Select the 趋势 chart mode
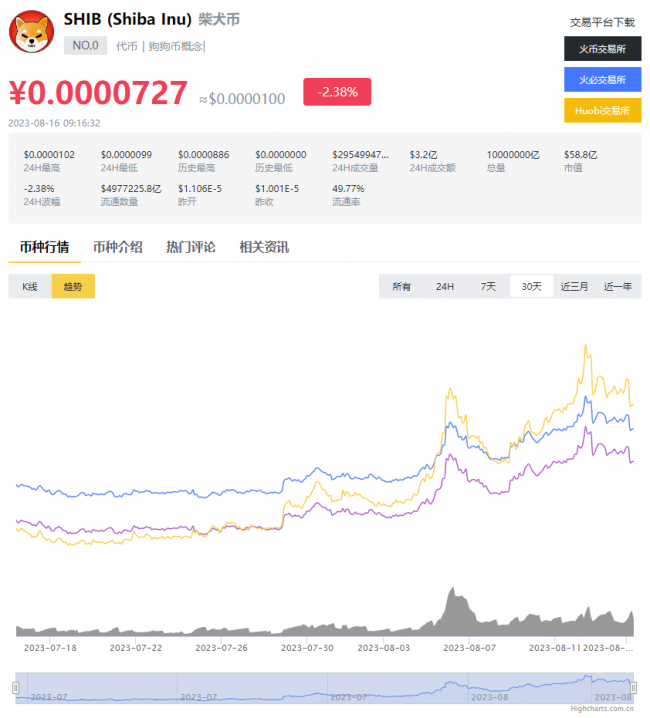This screenshot has width=650, height=718. (73, 286)
